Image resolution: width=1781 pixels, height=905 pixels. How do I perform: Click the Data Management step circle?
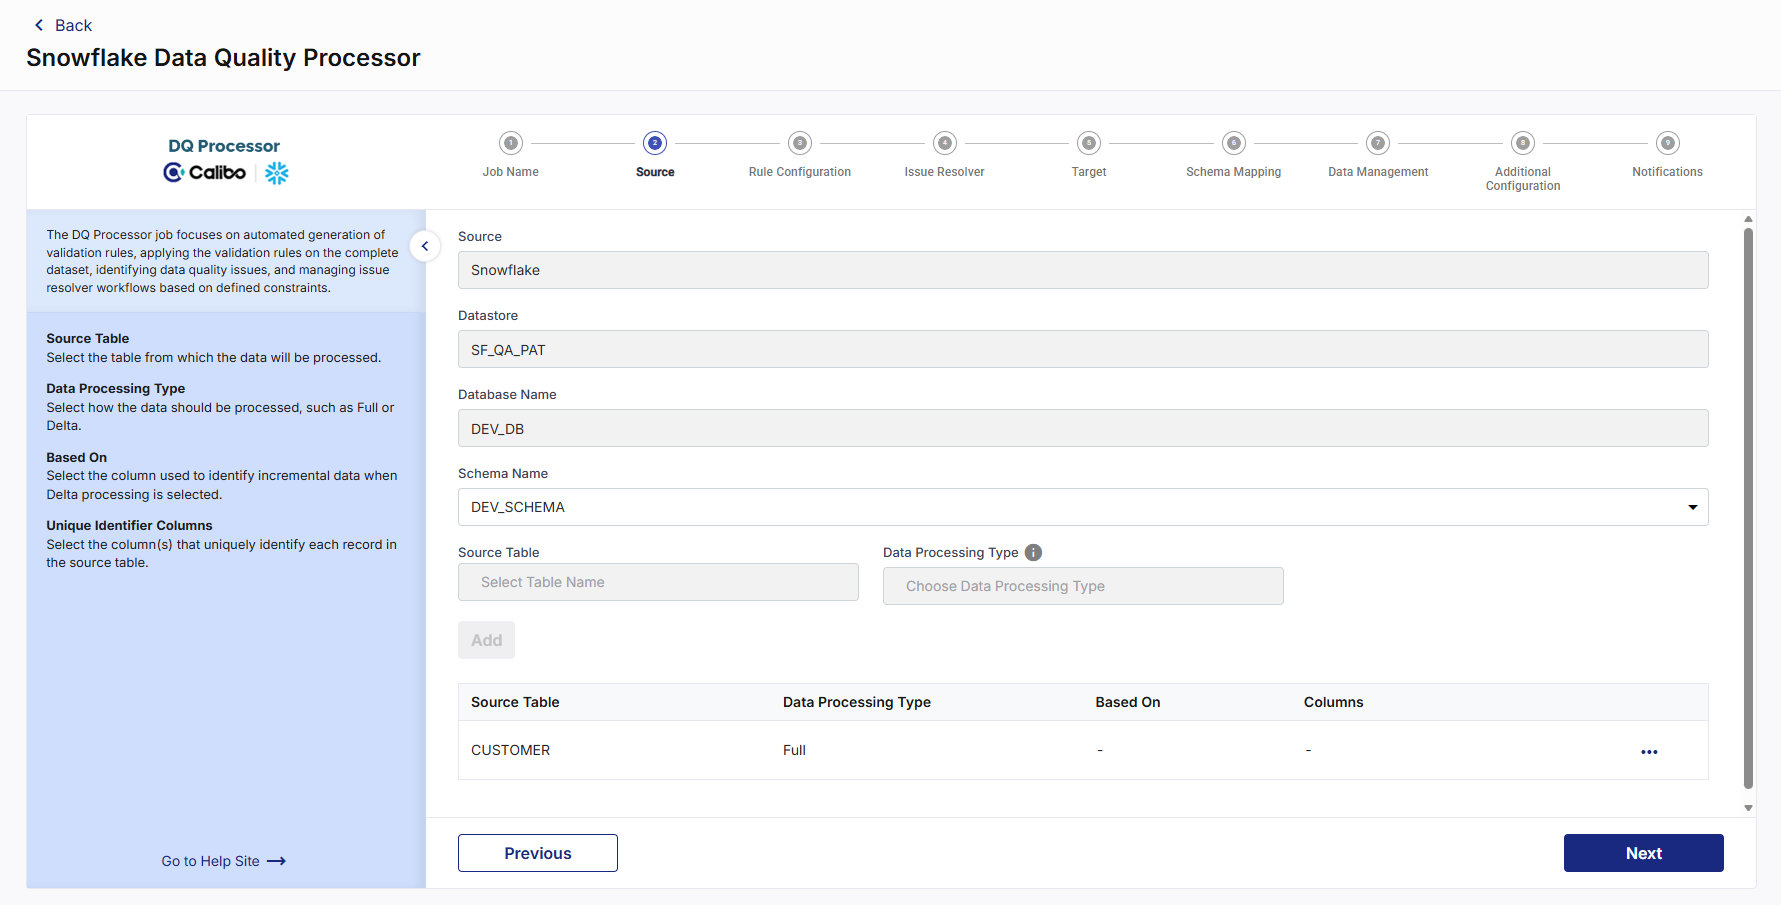point(1378,143)
